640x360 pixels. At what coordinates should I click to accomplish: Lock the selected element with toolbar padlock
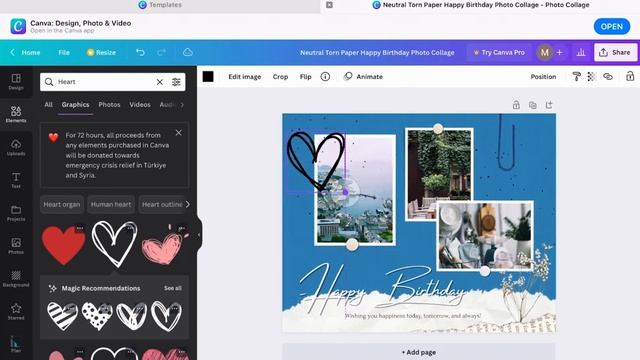coord(630,76)
